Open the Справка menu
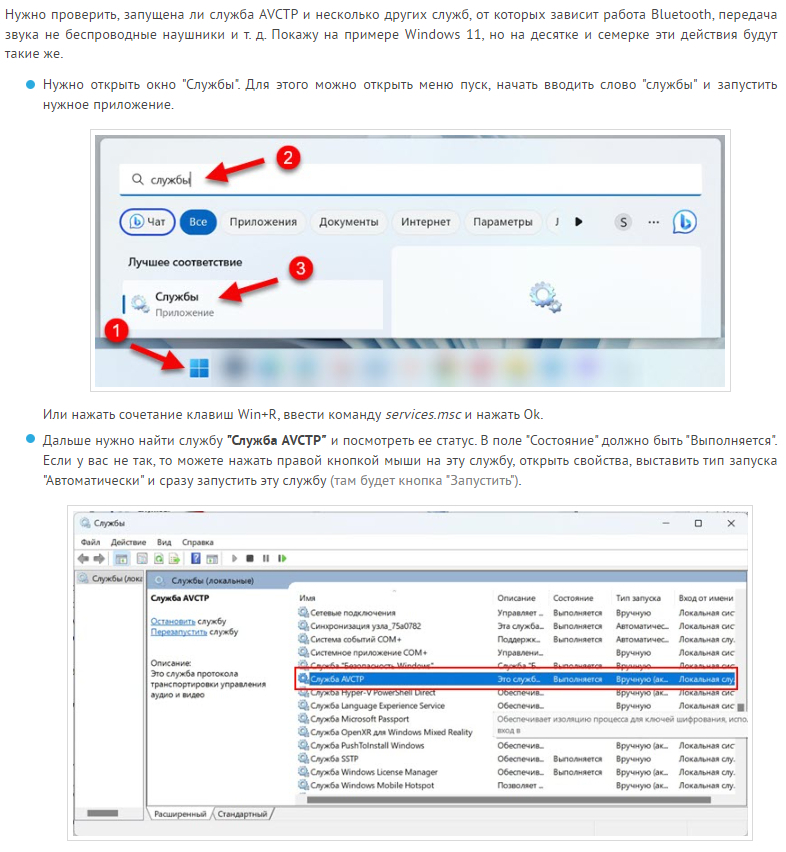This screenshot has width=786, height=852. [198, 542]
